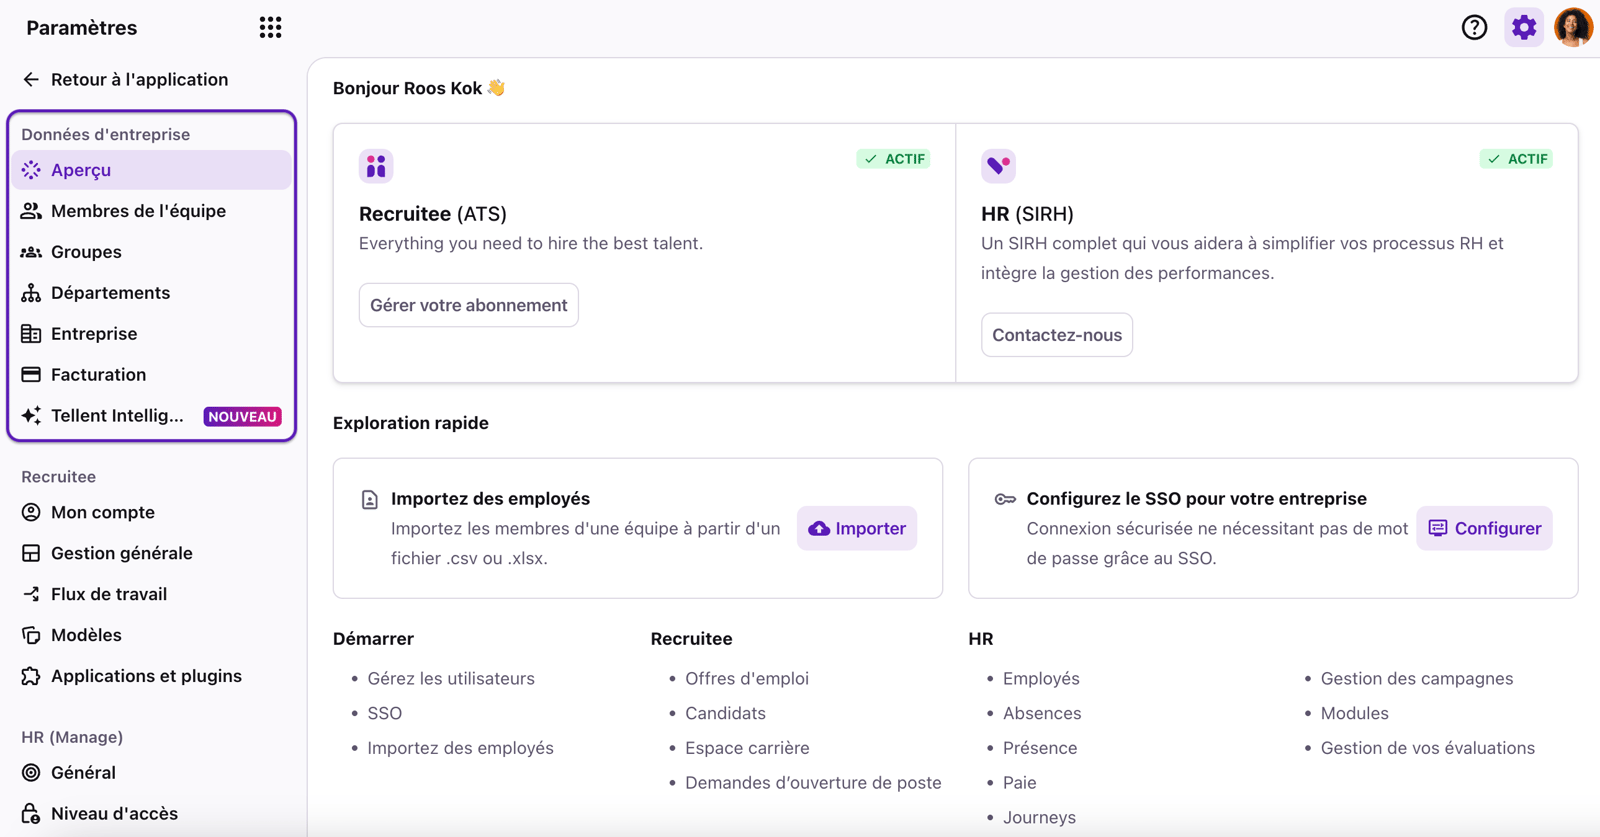The image size is (1600, 837).
Task: Click the Exploration rapide heading
Action: point(411,423)
